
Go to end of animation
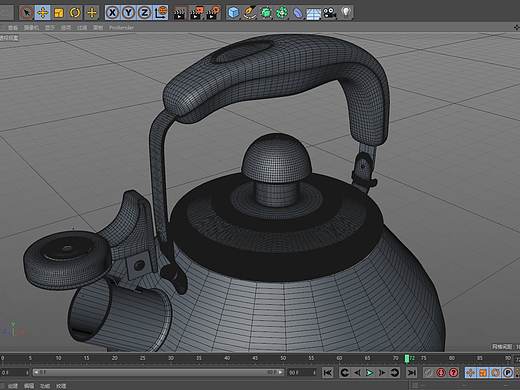[412, 372]
